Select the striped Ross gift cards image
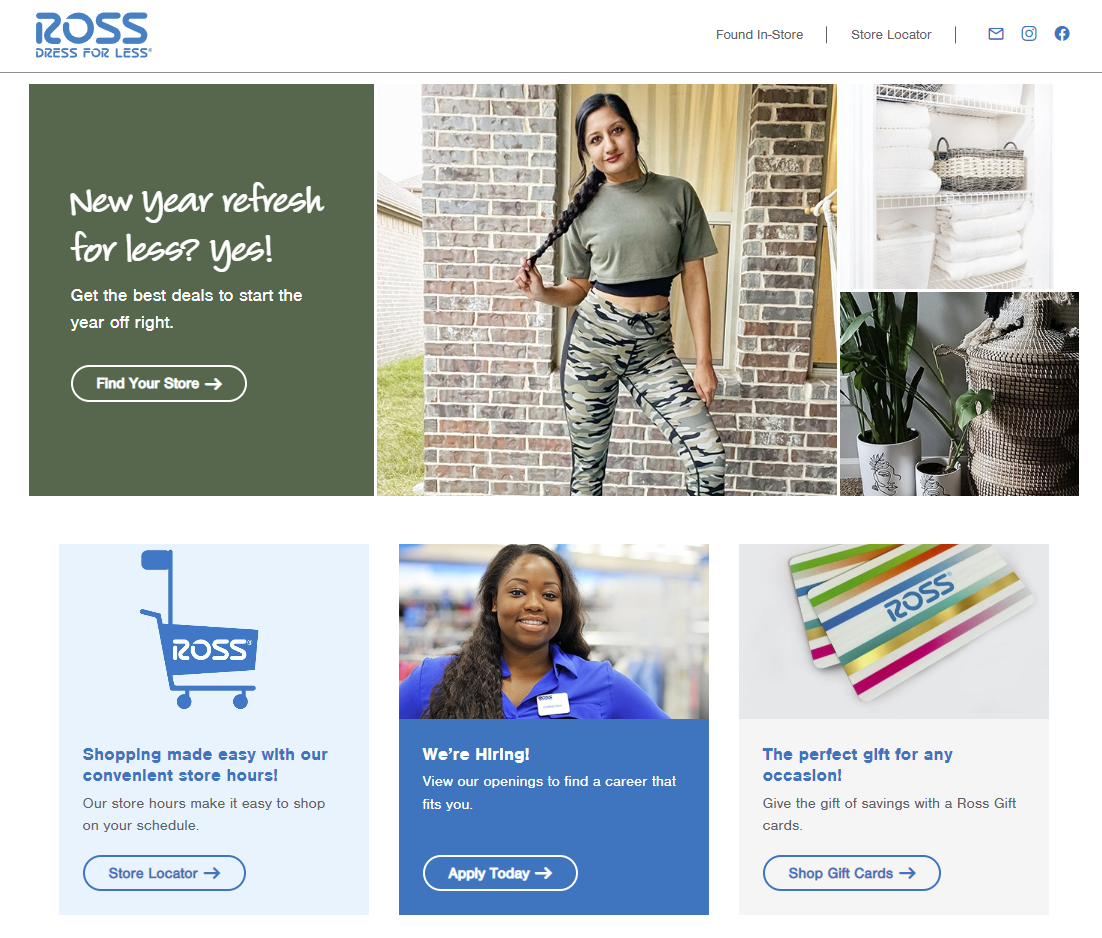Image resolution: width=1102 pixels, height=938 pixels. point(893,631)
